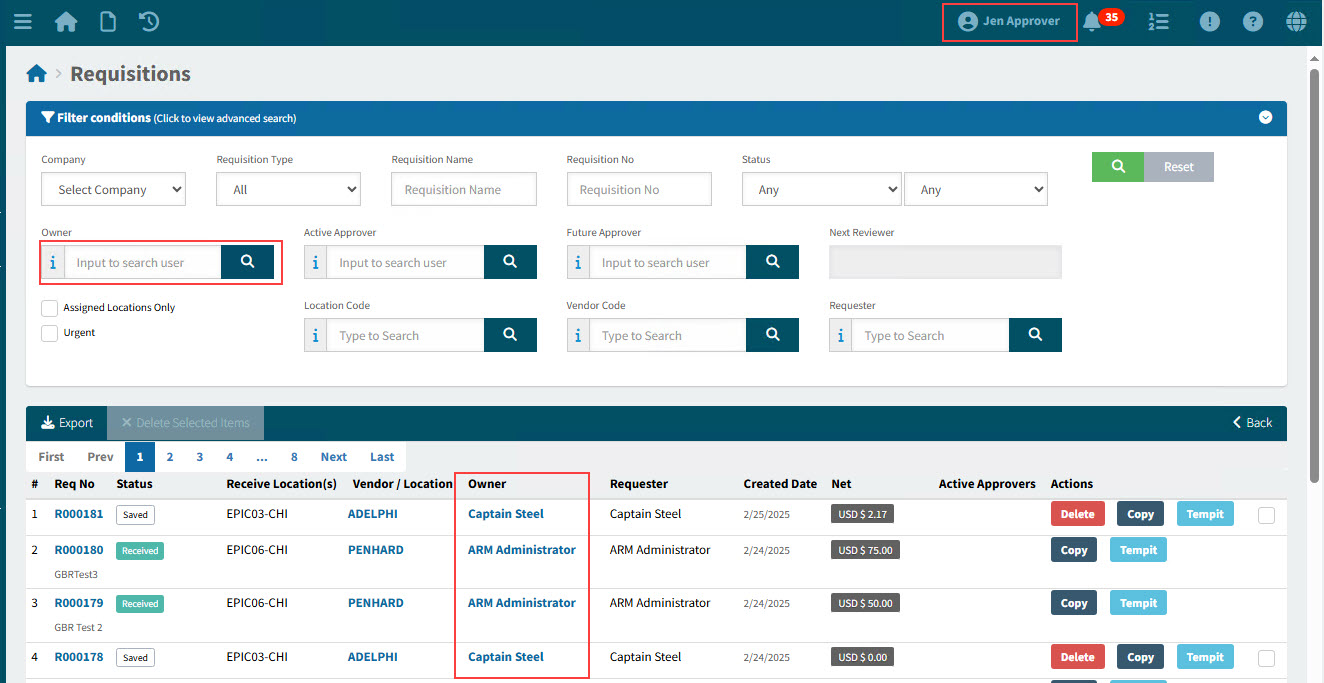The height and width of the screenshot is (683, 1324).
Task: Check the Urgent checkbox
Action: (x=49, y=334)
